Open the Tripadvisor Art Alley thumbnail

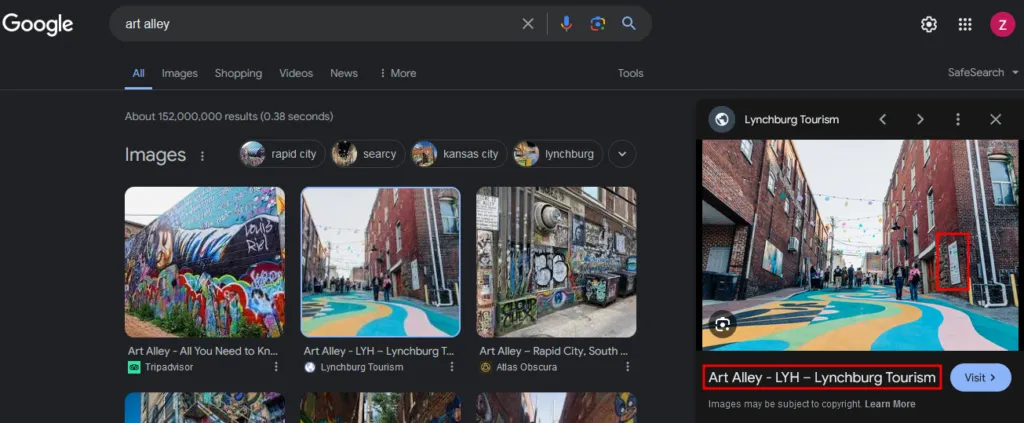(x=204, y=262)
